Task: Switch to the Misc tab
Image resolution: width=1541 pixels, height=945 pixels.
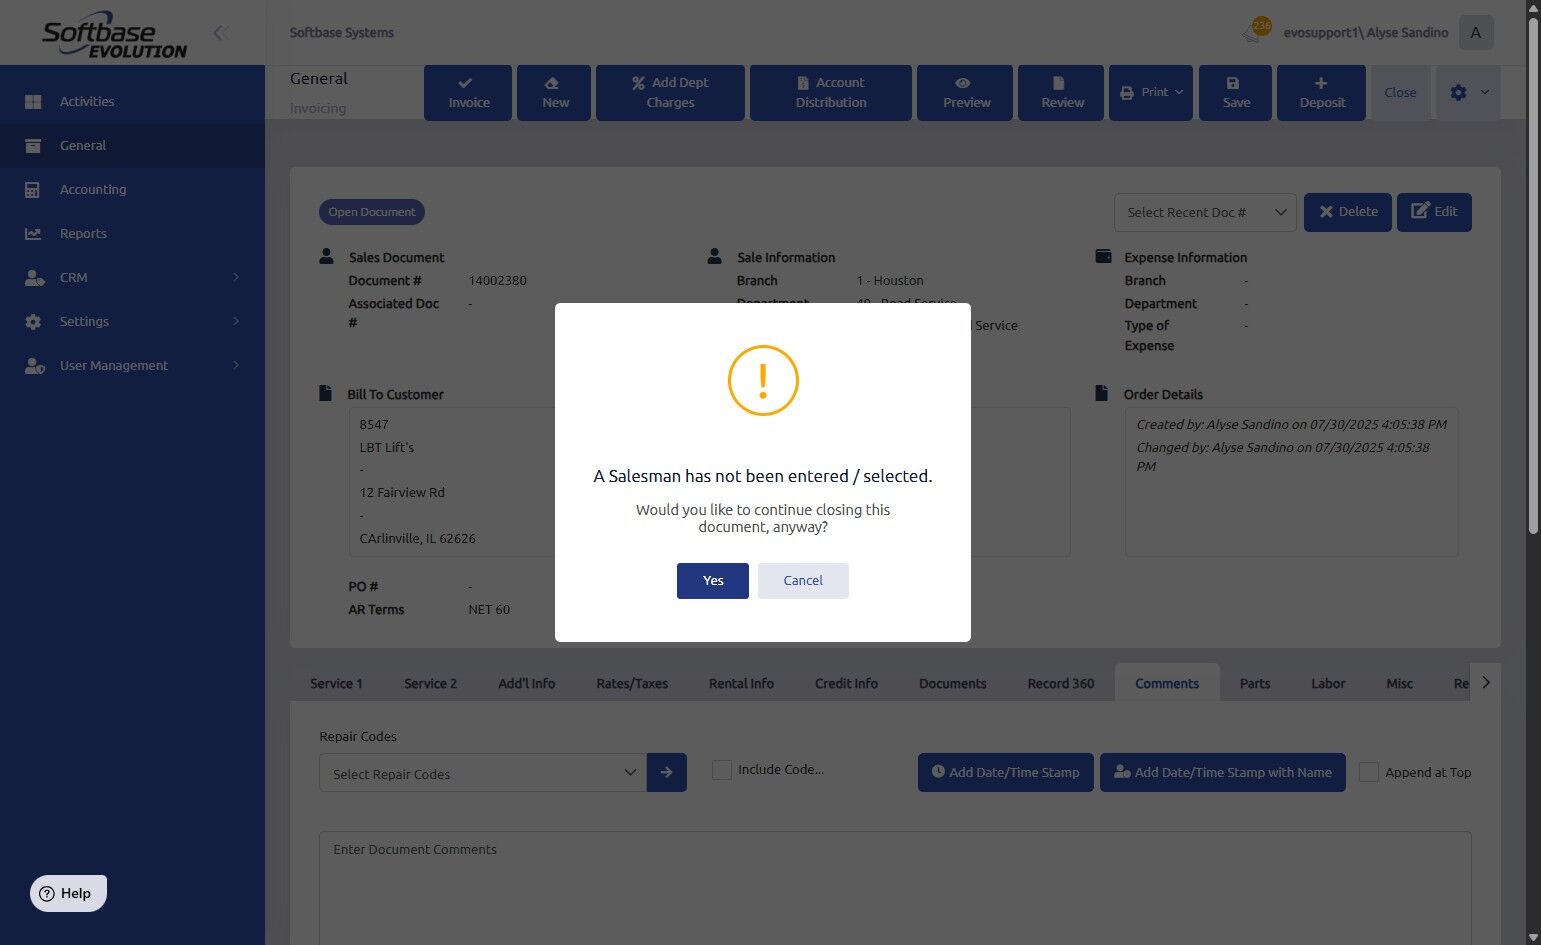Action: (1399, 683)
